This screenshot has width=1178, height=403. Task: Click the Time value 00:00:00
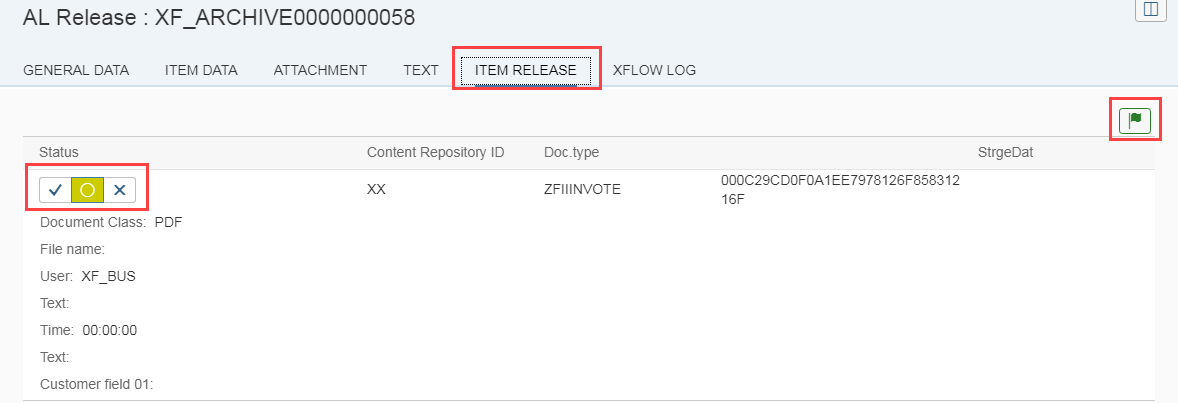coord(109,330)
